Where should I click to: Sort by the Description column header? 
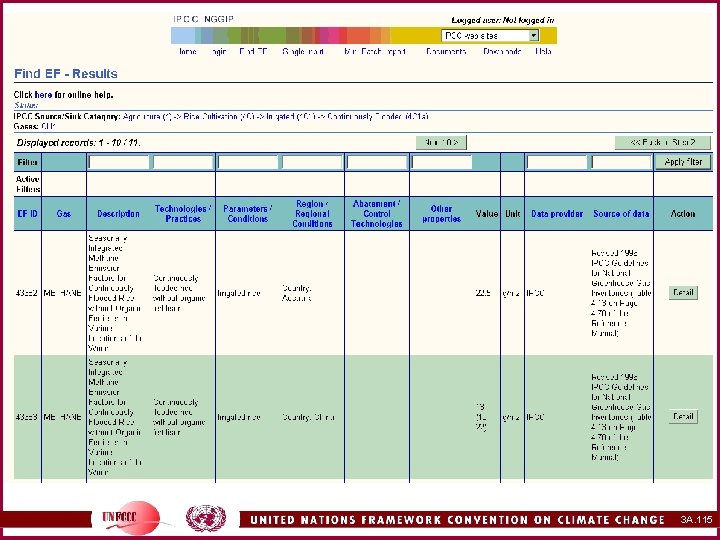pos(118,214)
